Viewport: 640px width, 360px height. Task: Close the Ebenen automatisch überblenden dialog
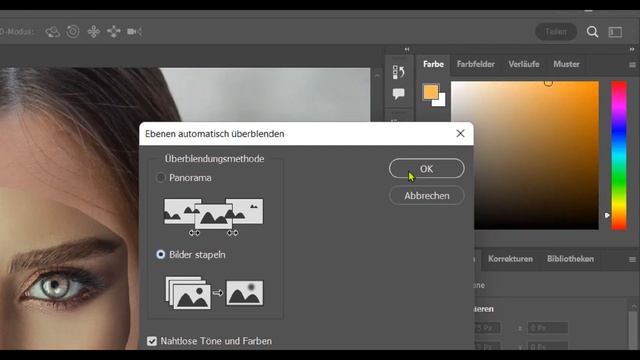[x=460, y=133]
